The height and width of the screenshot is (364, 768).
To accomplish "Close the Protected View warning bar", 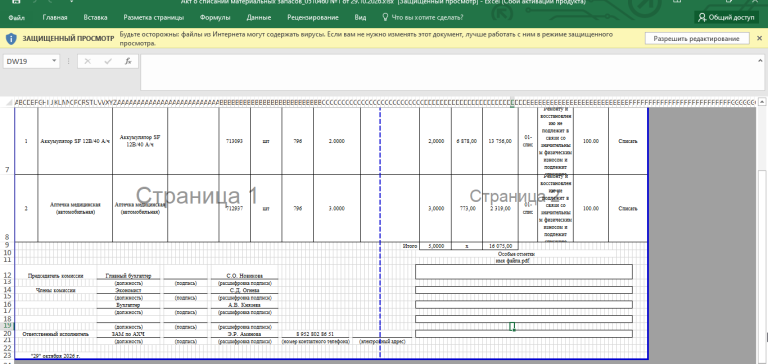I will click(x=760, y=38).
